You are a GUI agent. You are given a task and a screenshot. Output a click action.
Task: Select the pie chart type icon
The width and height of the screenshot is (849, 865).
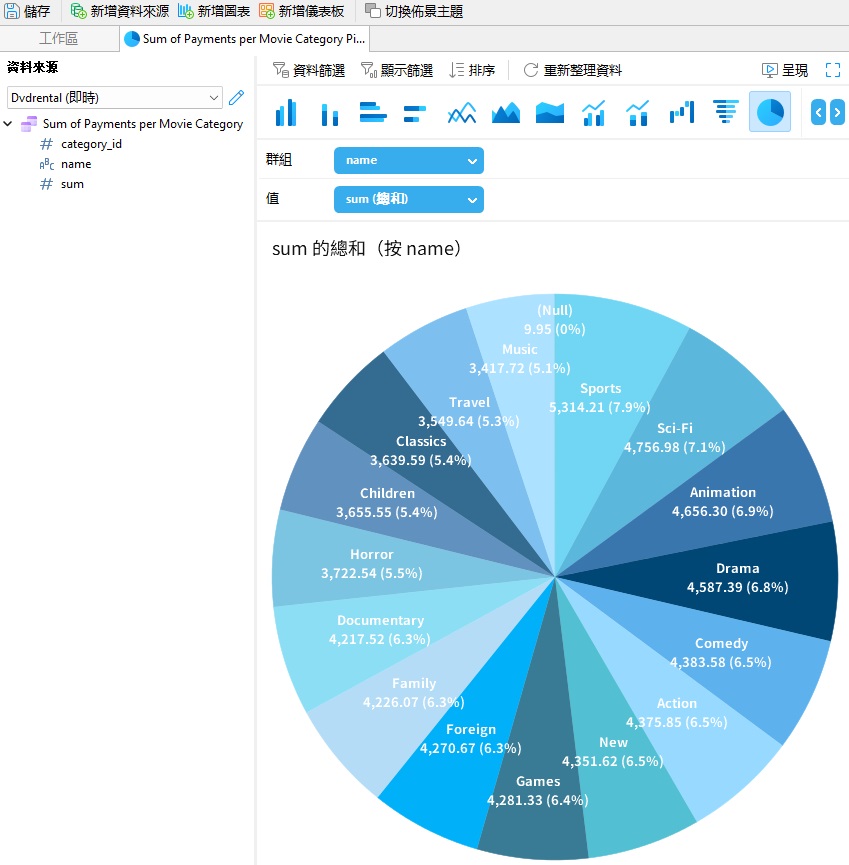769,111
